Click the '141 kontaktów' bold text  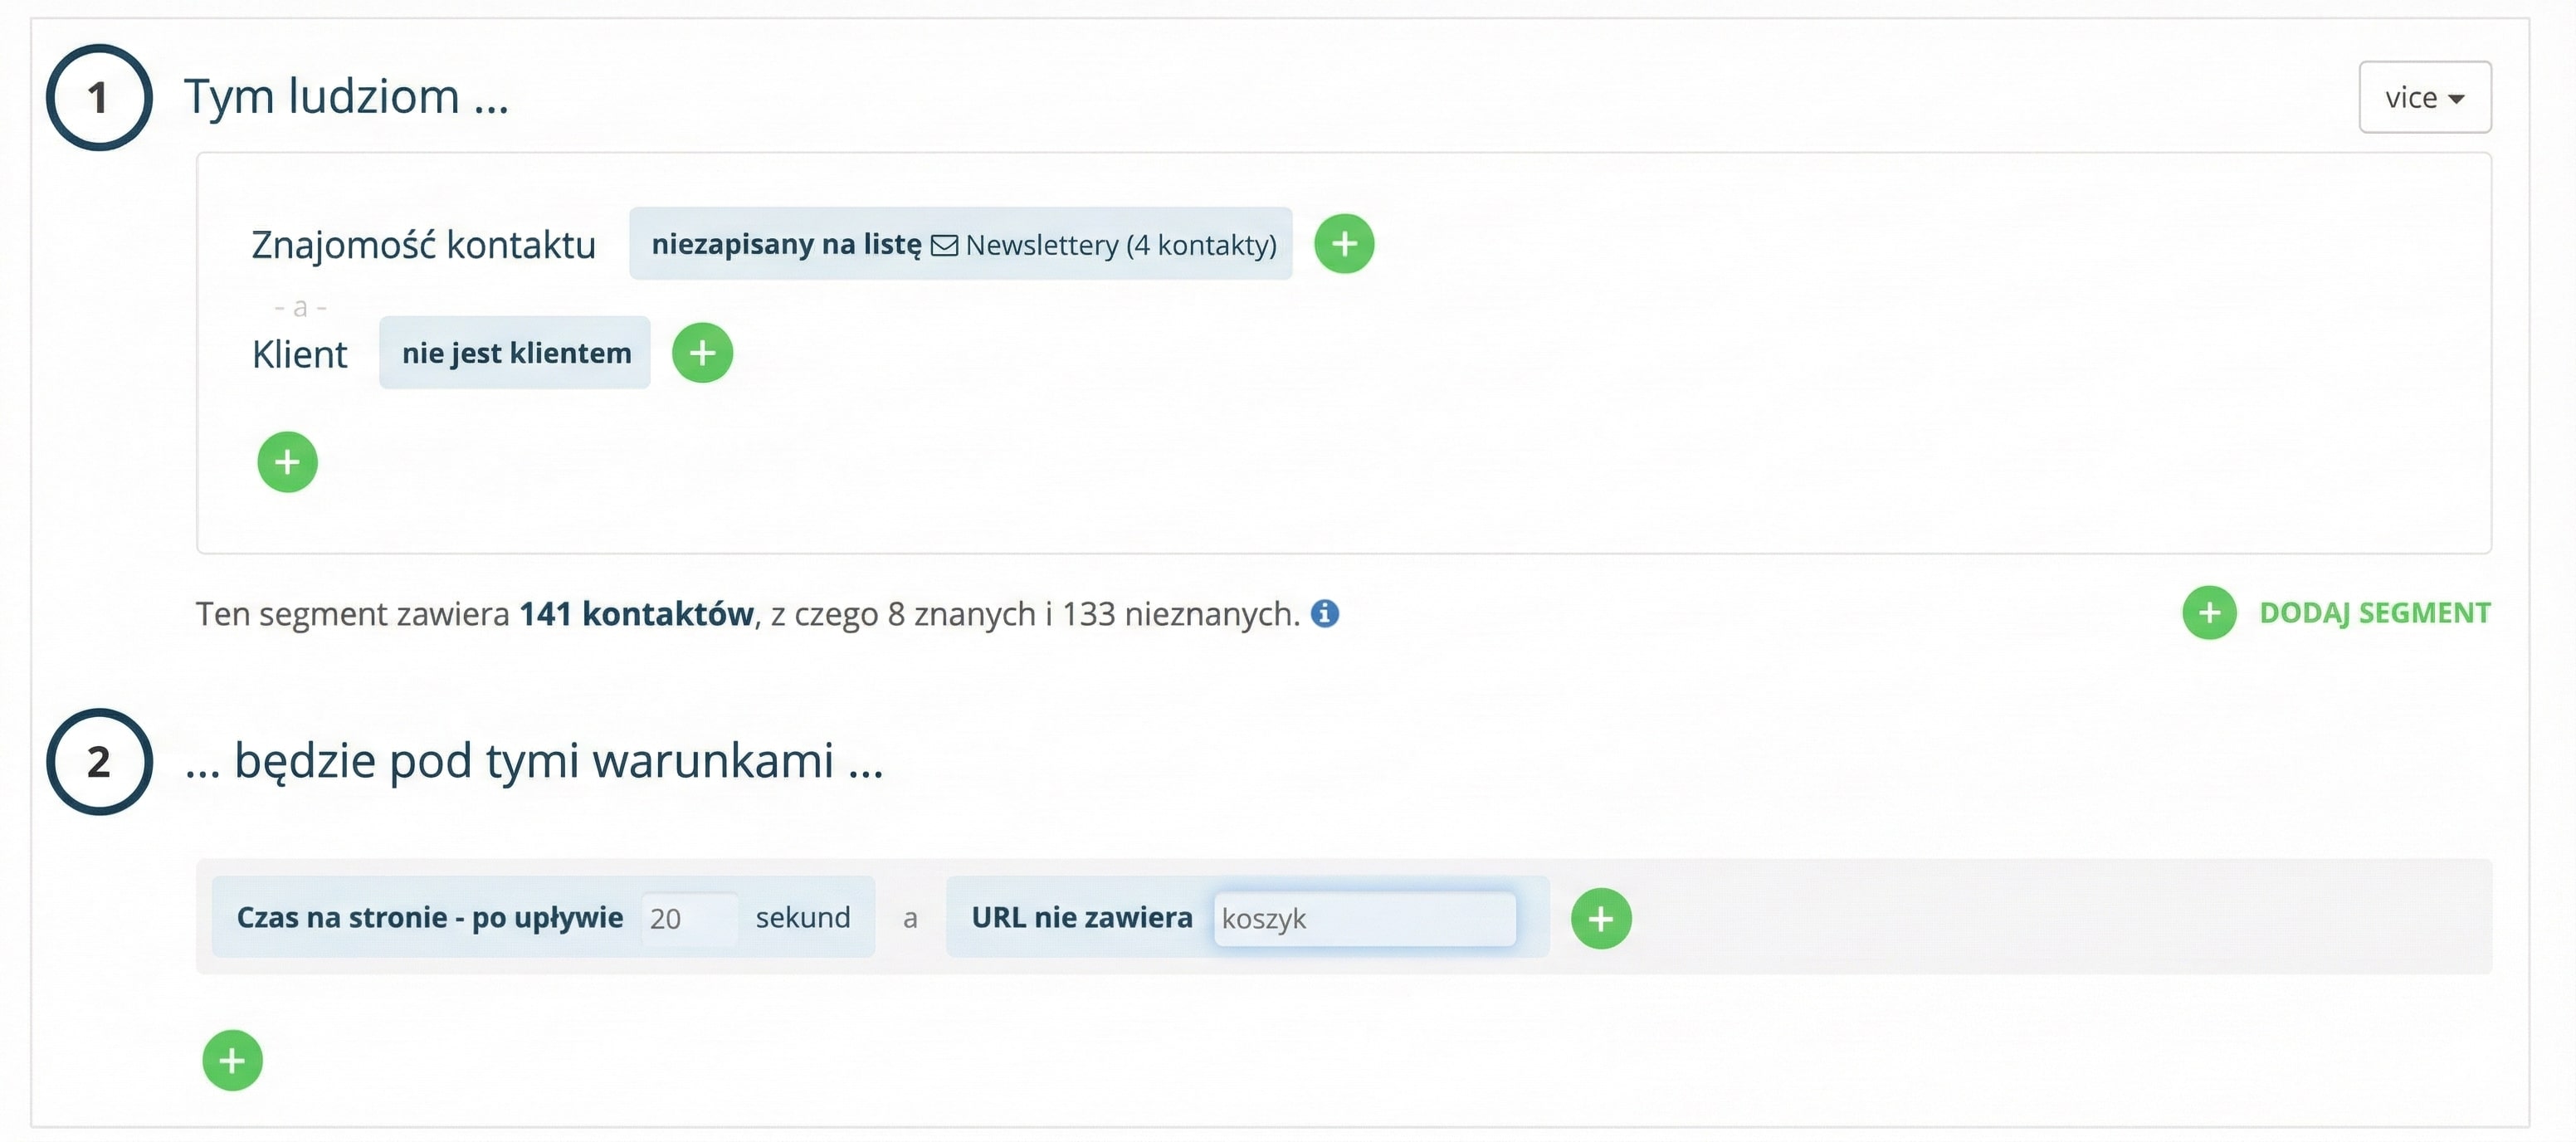click(636, 613)
